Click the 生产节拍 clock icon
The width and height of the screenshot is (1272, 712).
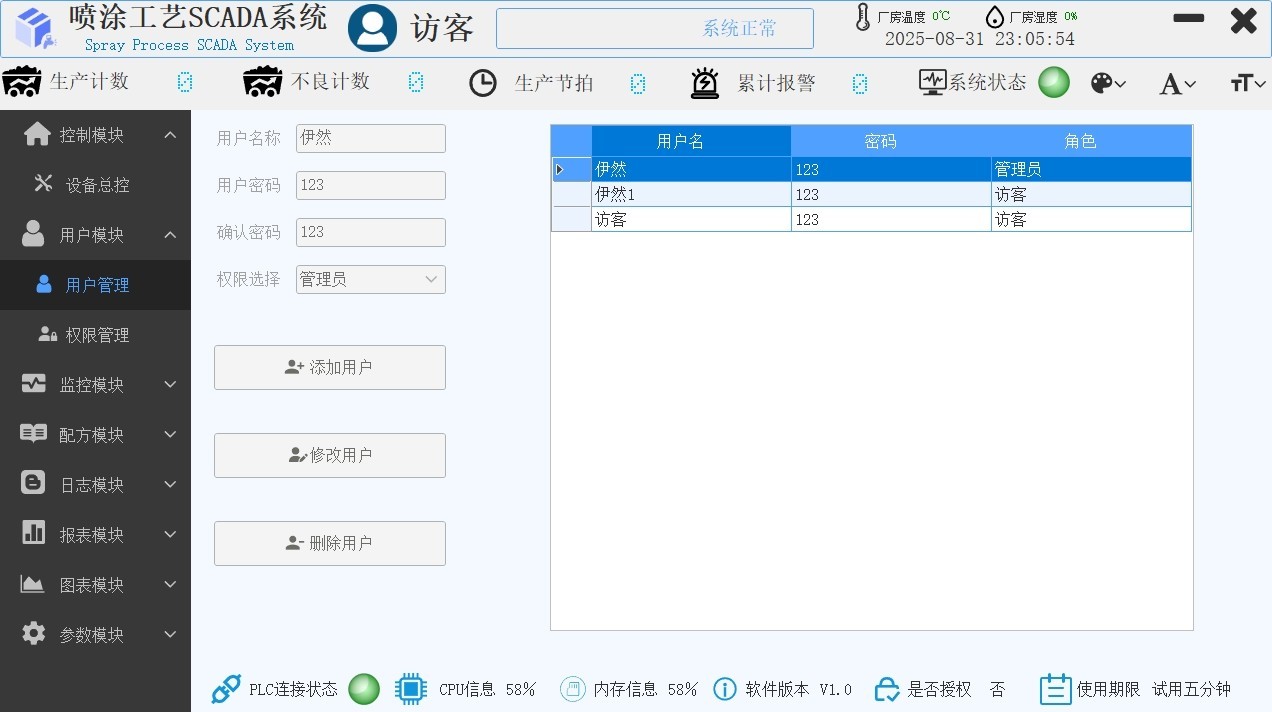(x=483, y=83)
